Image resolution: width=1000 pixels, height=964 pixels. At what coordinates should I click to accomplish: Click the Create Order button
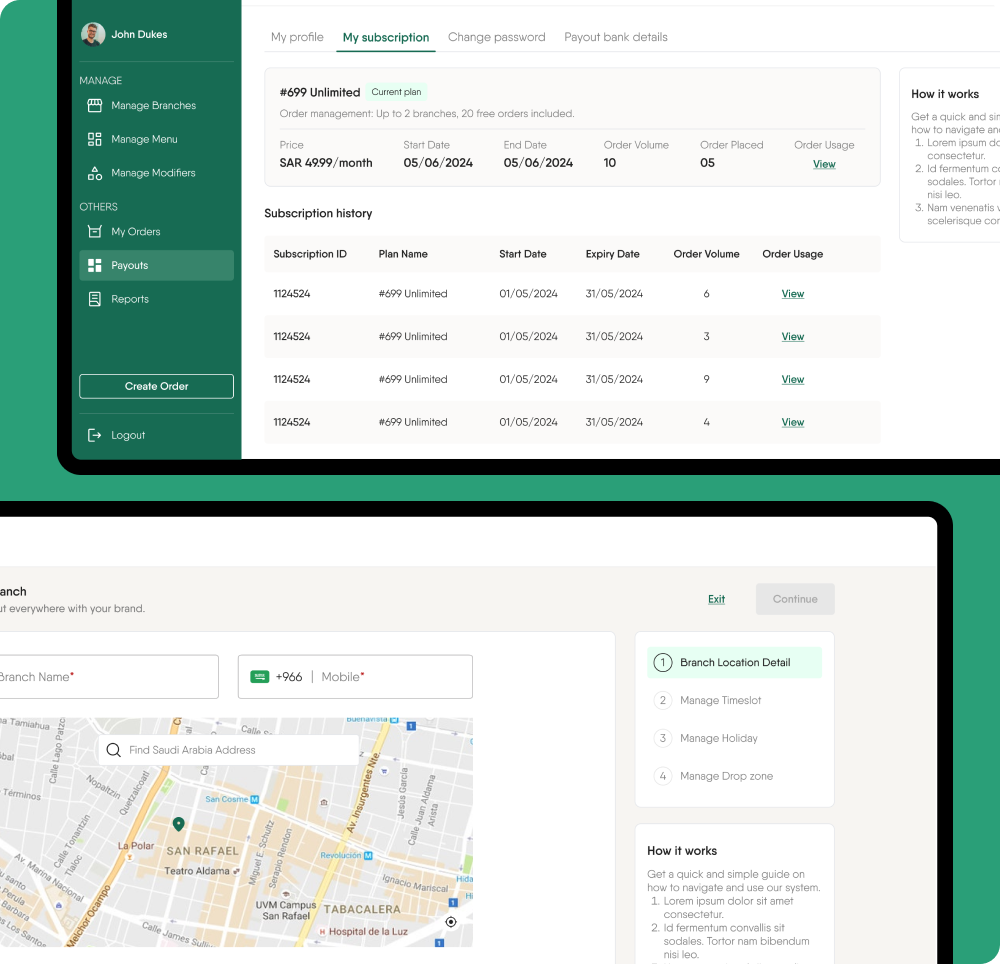coord(156,386)
